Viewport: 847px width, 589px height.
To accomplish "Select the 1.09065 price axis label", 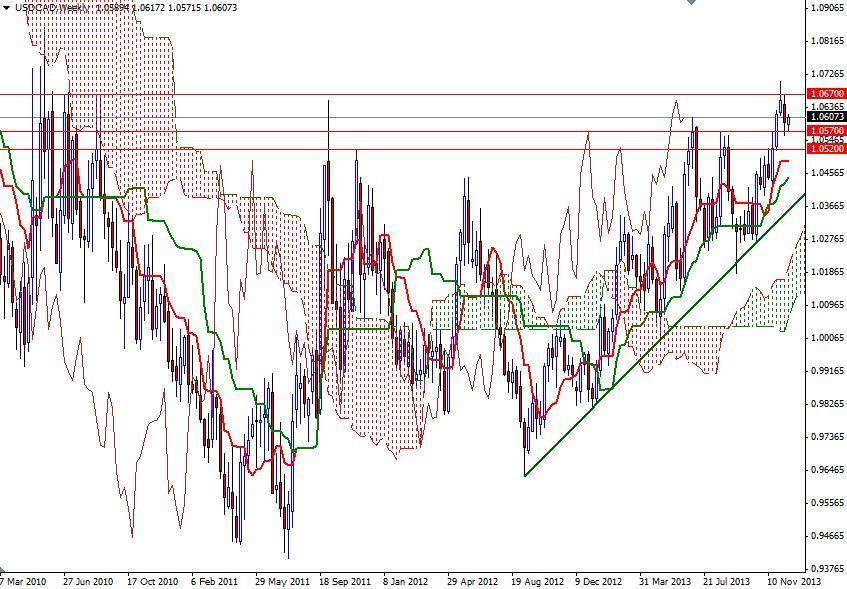I will pos(827,7).
